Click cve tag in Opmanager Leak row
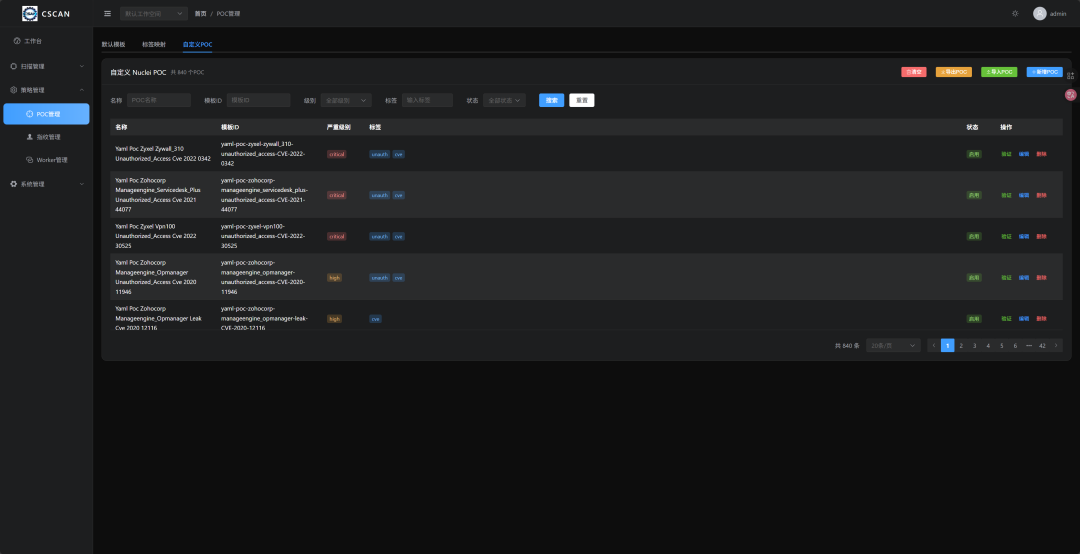1080x554 pixels. coord(375,319)
